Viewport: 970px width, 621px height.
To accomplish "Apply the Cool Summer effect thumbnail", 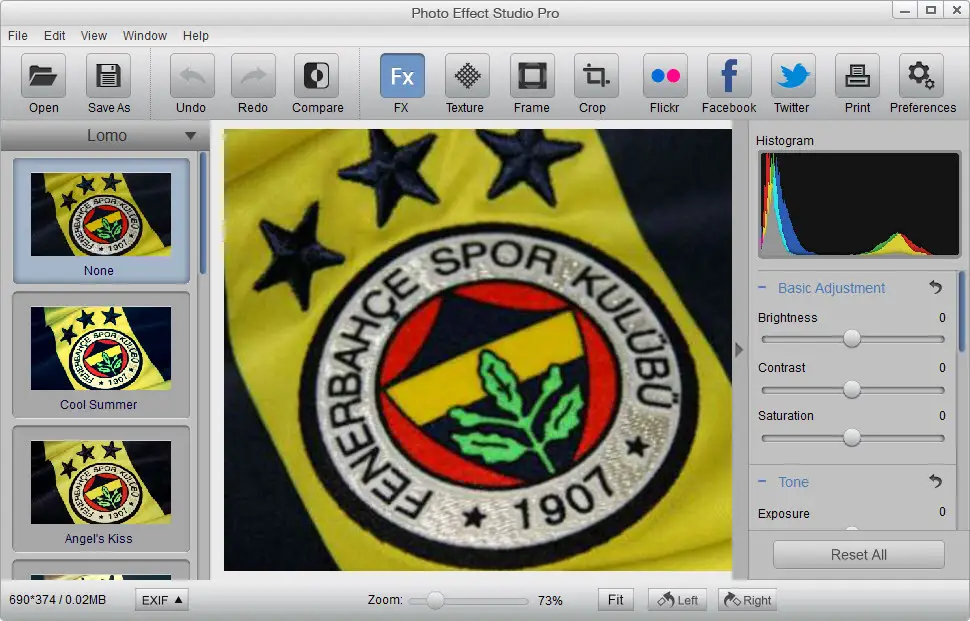I will [101, 355].
